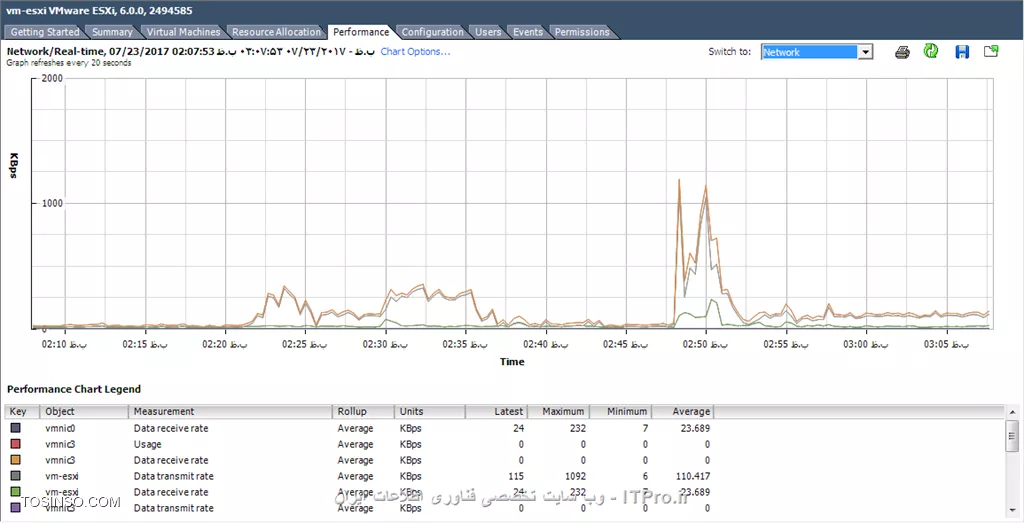Viewport: 1024px width, 523px height.
Task: Switch to the Summary tab
Action: pos(112,32)
